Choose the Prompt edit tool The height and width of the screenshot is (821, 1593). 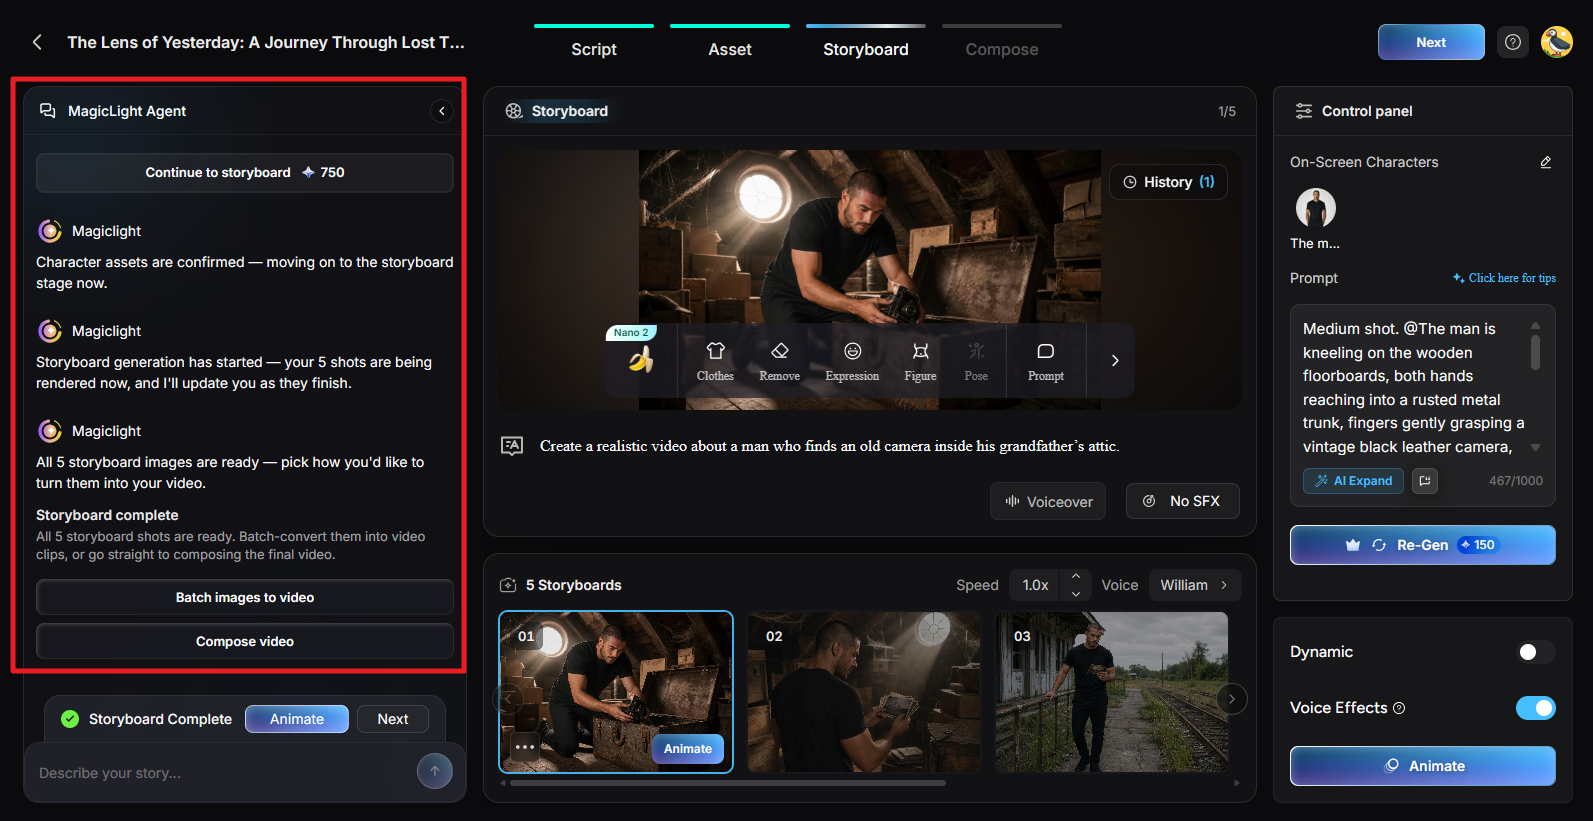(1045, 361)
